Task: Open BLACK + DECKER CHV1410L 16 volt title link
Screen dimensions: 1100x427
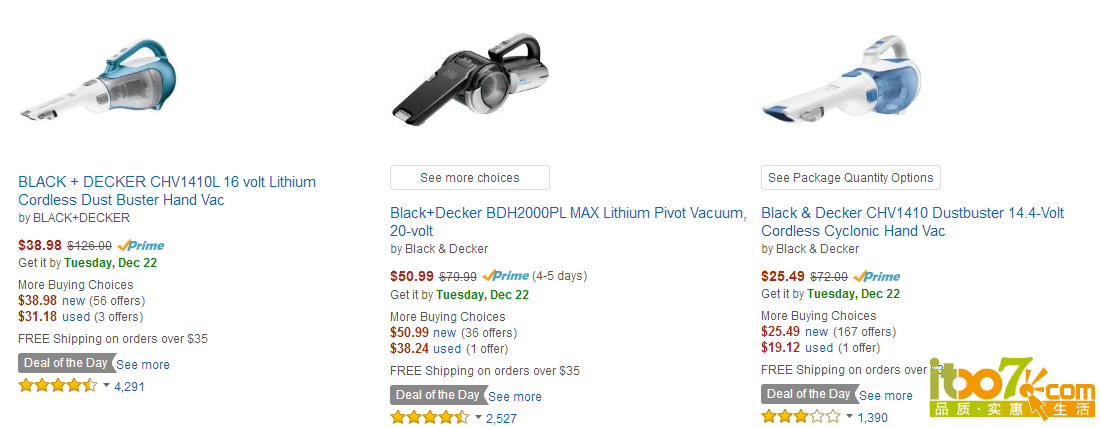Action: tap(167, 191)
